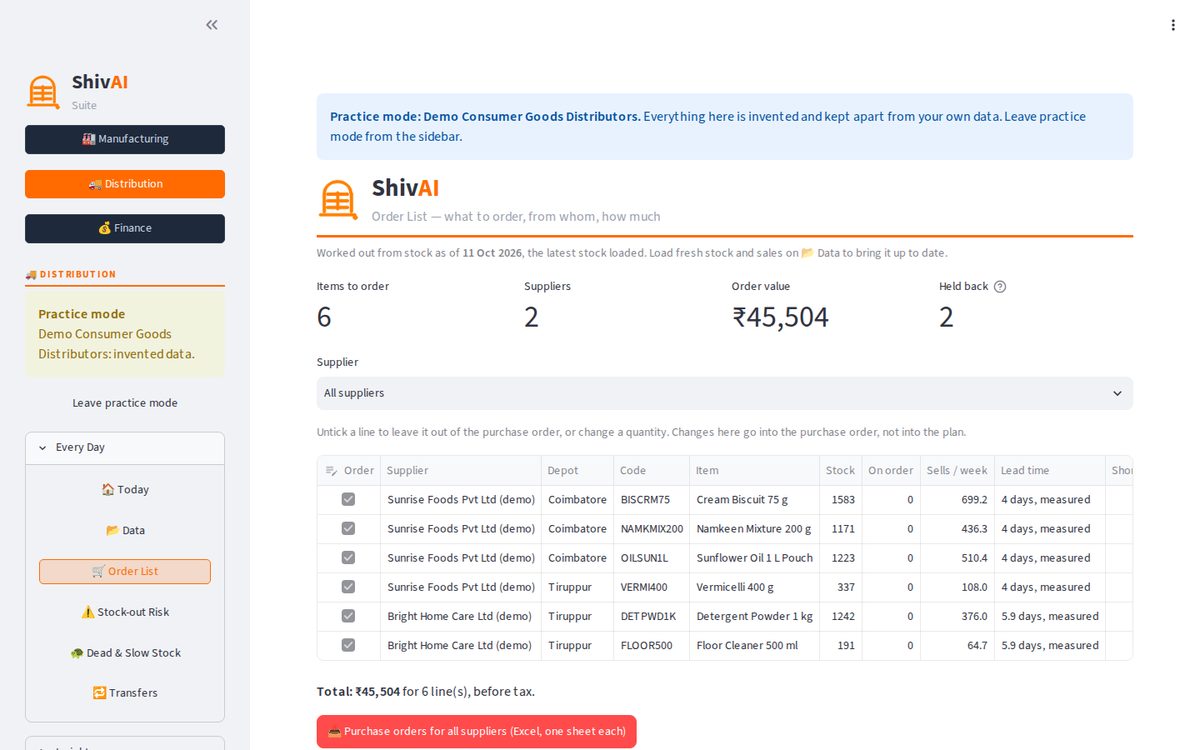
Task: Click the ShivAI logo in the sidebar
Action: click(44, 91)
